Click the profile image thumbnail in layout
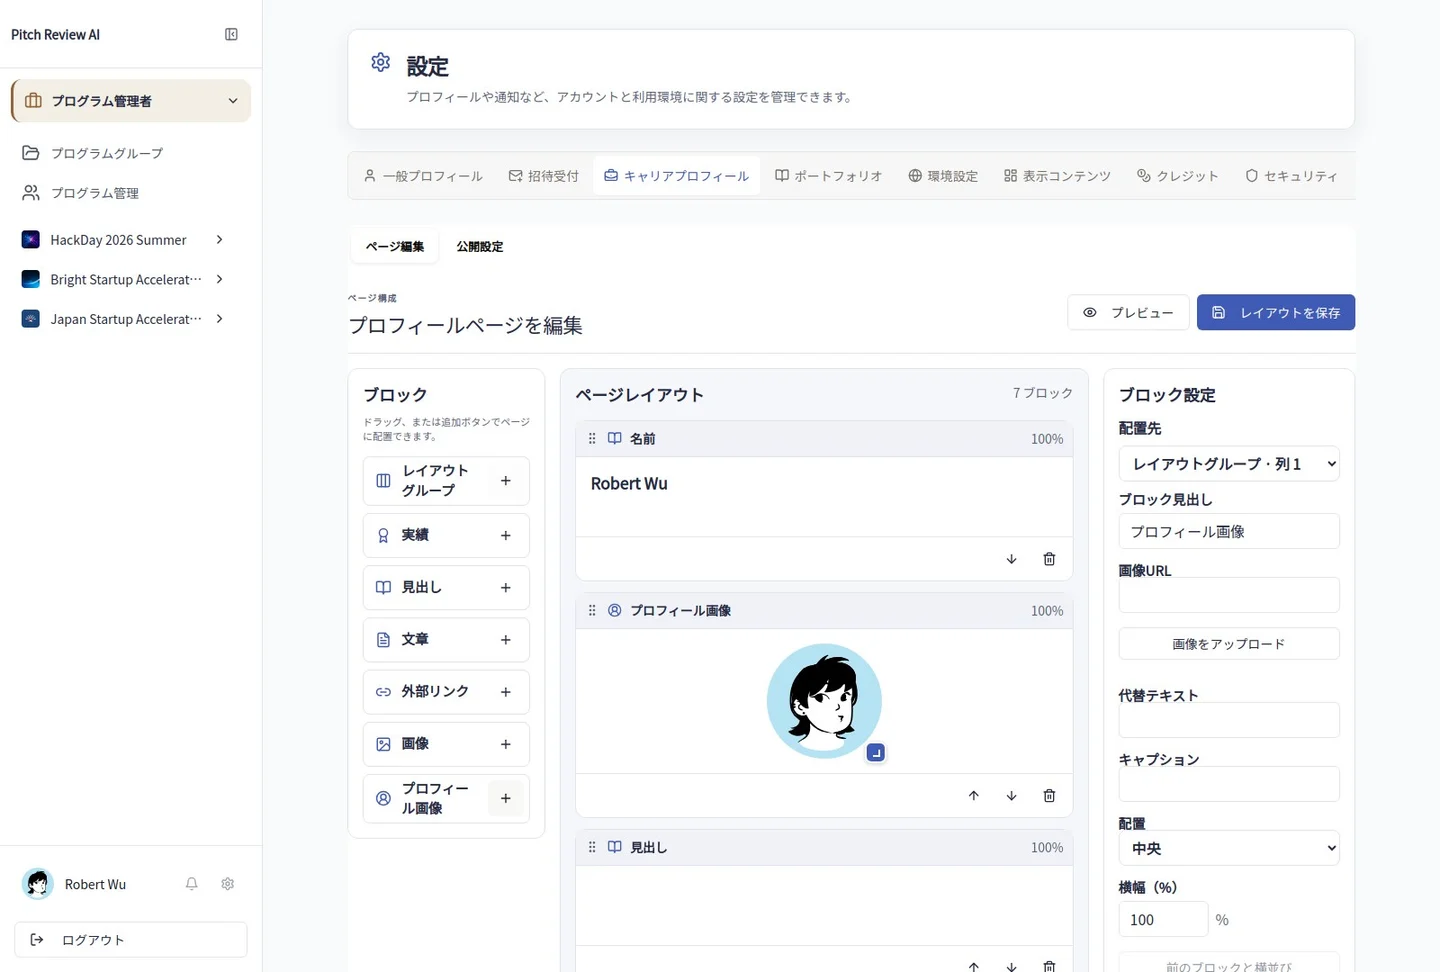The height and width of the screenshot is (972, 1440). point(824,701)
